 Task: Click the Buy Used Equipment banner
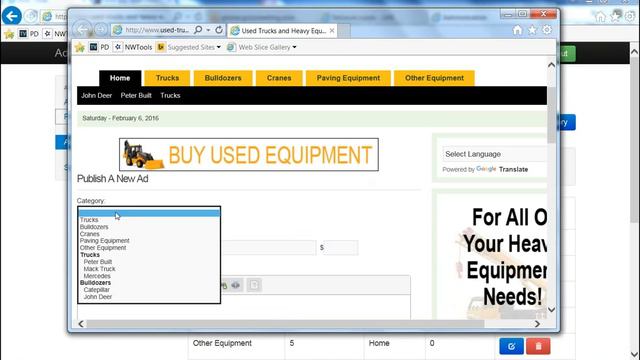click(249, 155)
